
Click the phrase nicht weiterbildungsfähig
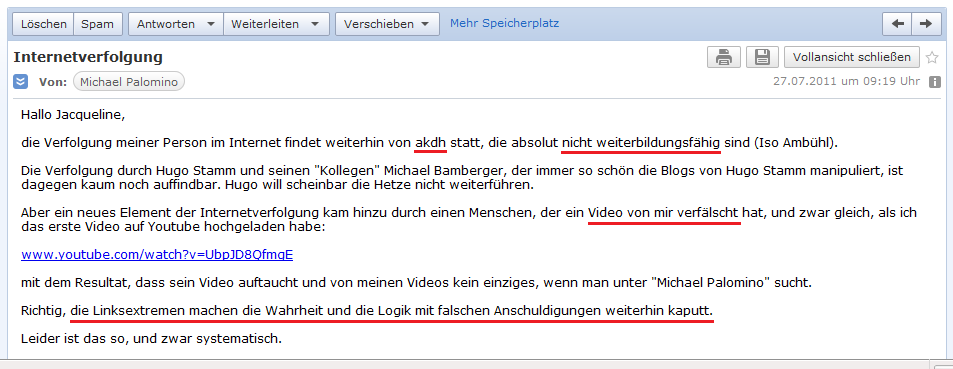[x=641, y=143]
